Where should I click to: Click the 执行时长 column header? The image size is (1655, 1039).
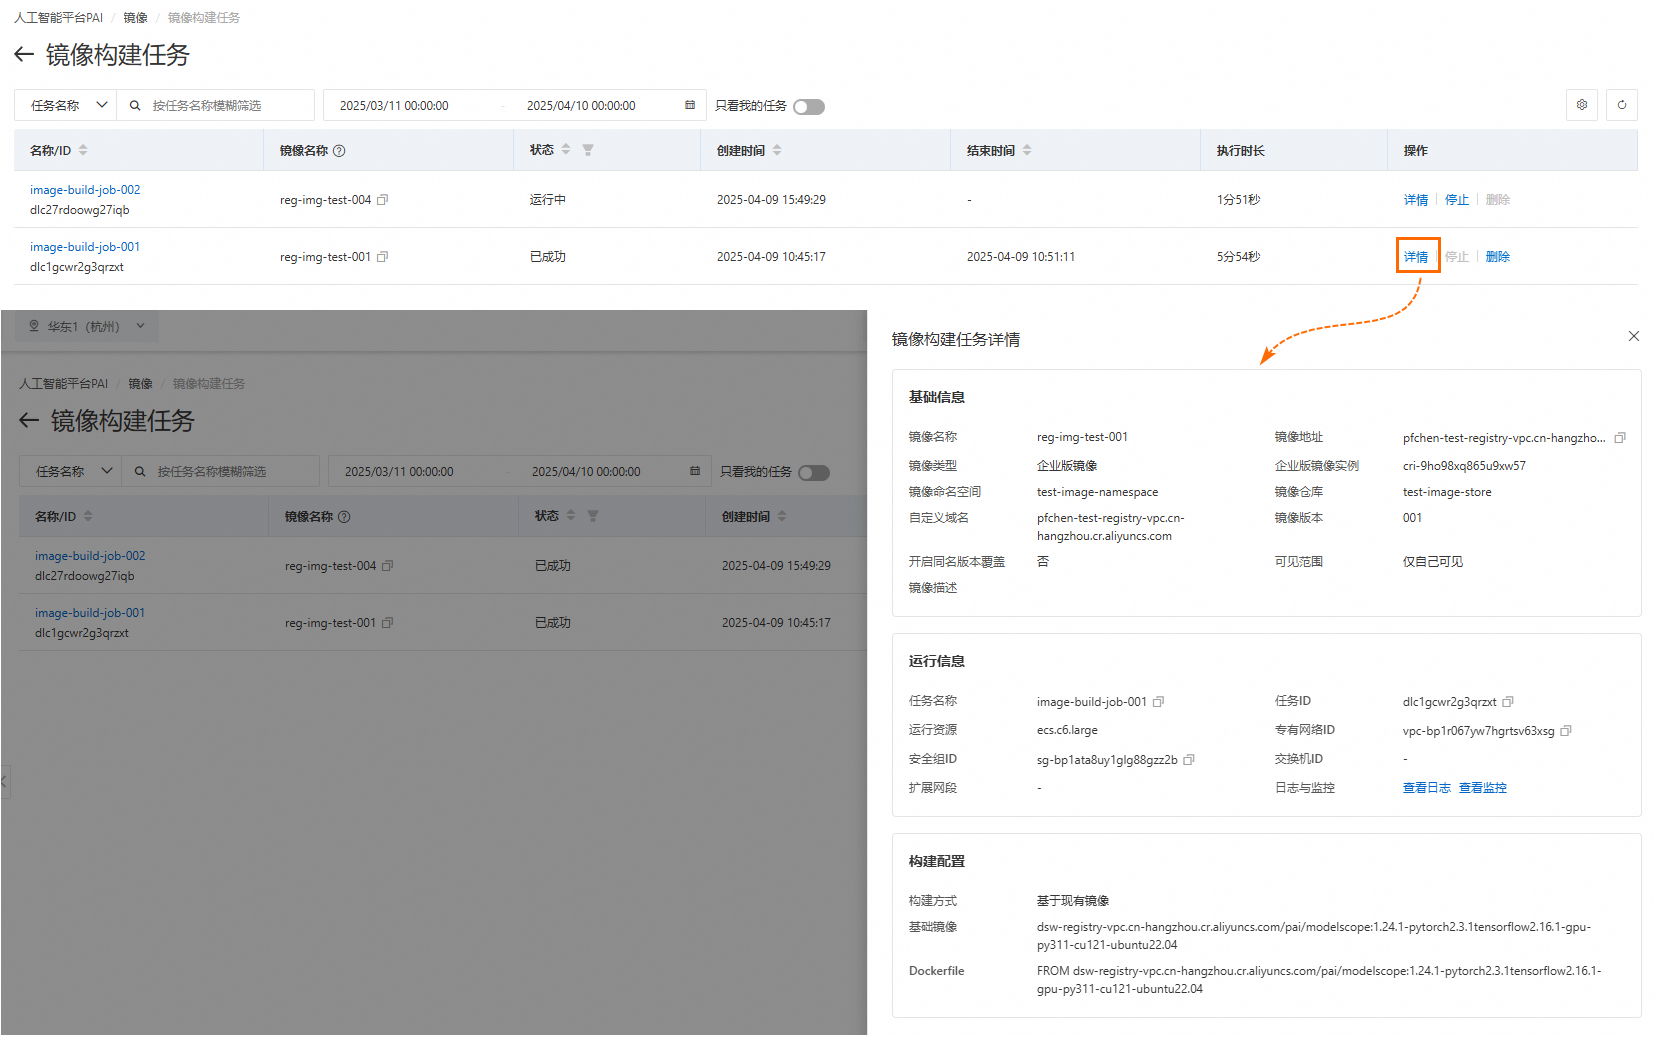[x=1240, y=151]
